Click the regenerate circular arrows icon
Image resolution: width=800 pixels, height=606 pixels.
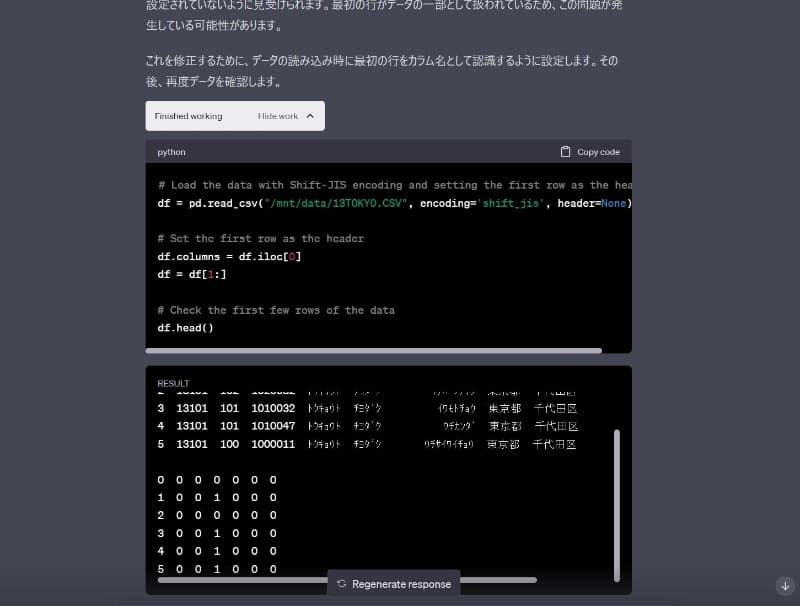342,584
